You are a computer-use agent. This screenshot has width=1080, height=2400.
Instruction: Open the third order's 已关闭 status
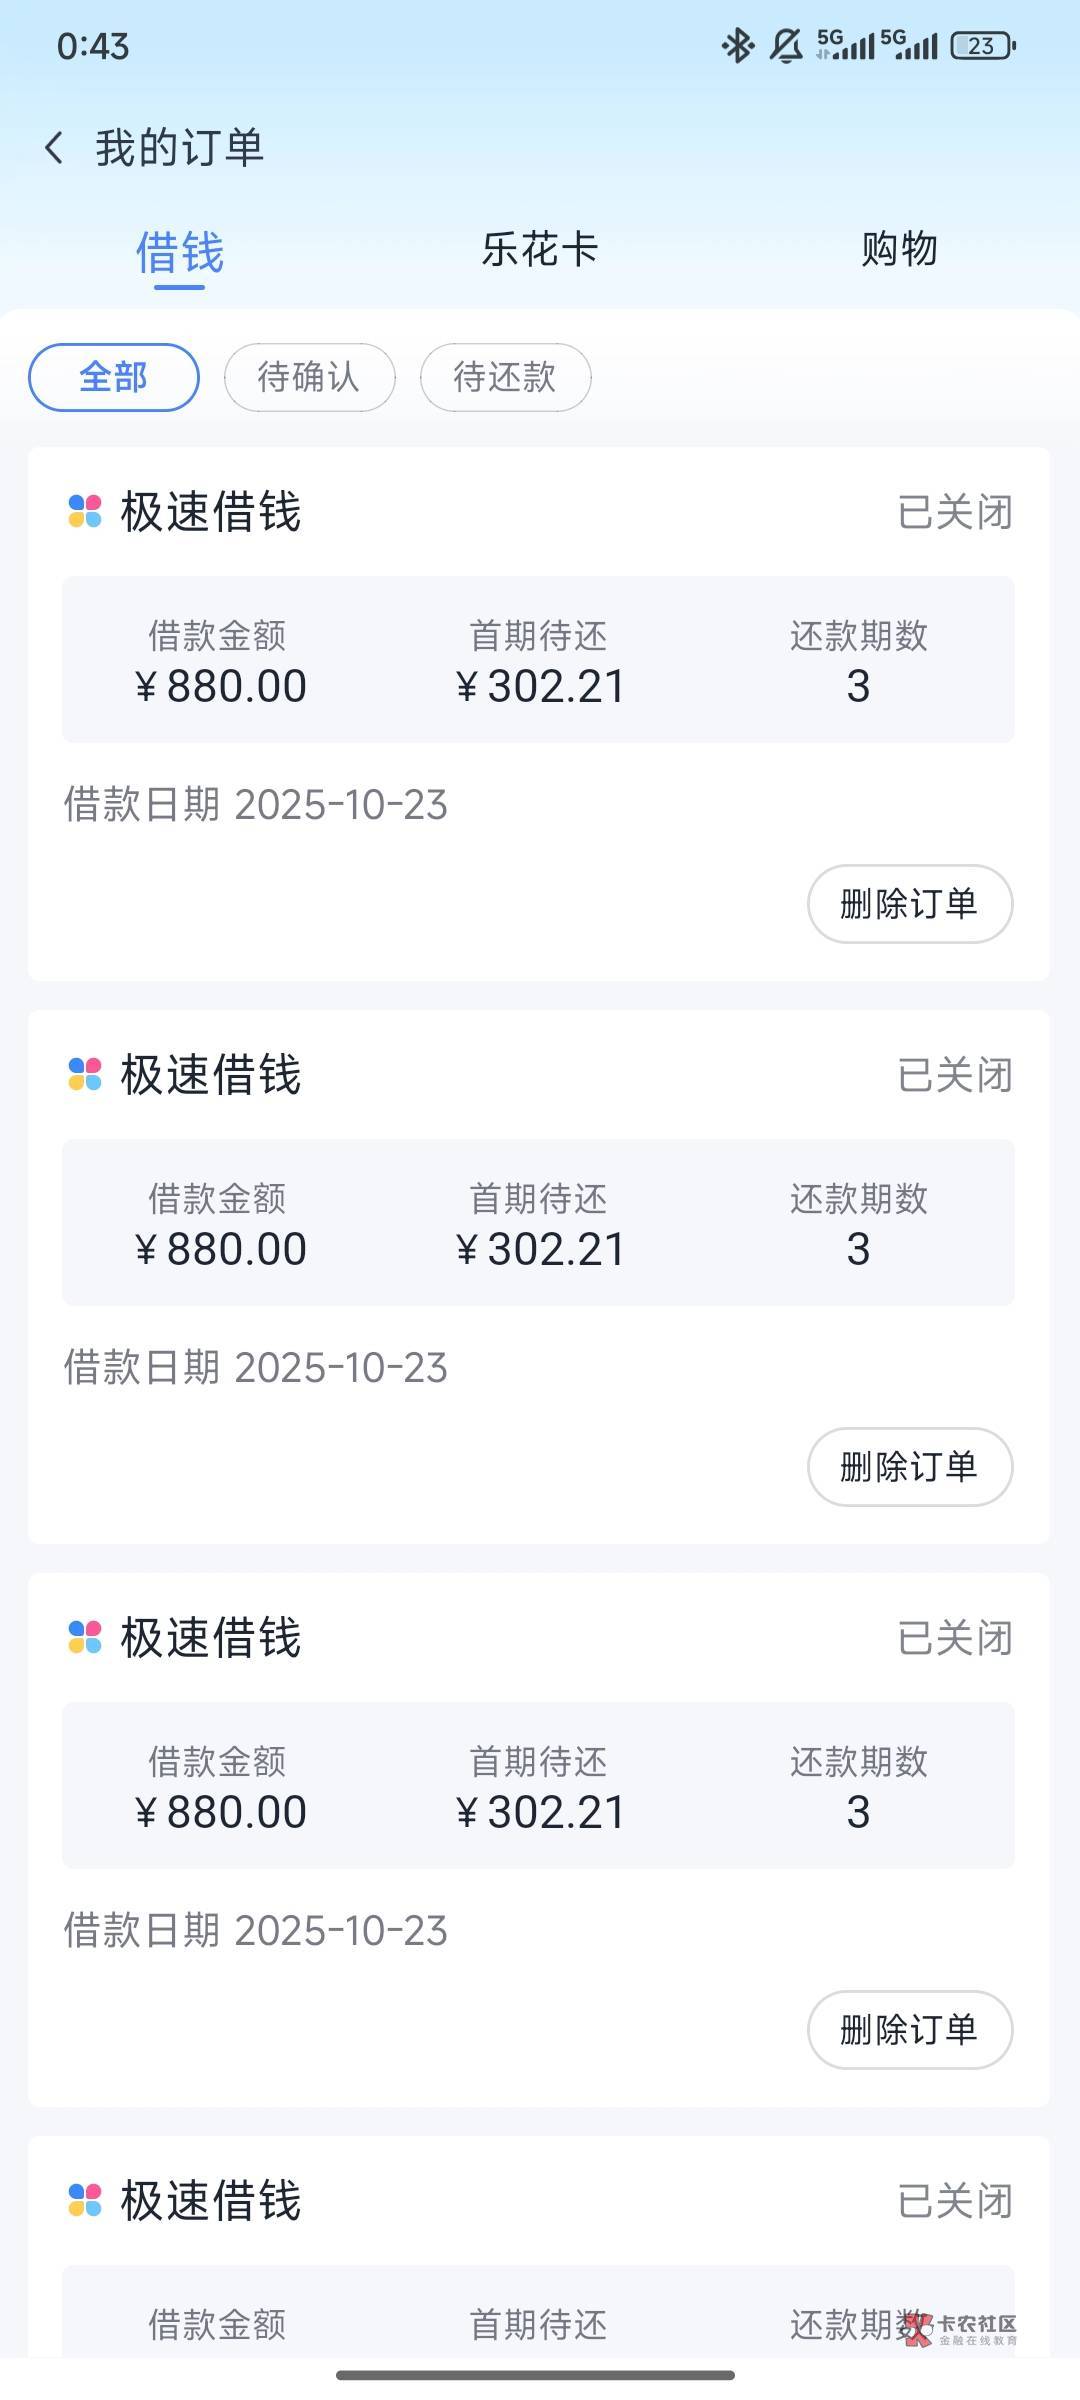955,1638
